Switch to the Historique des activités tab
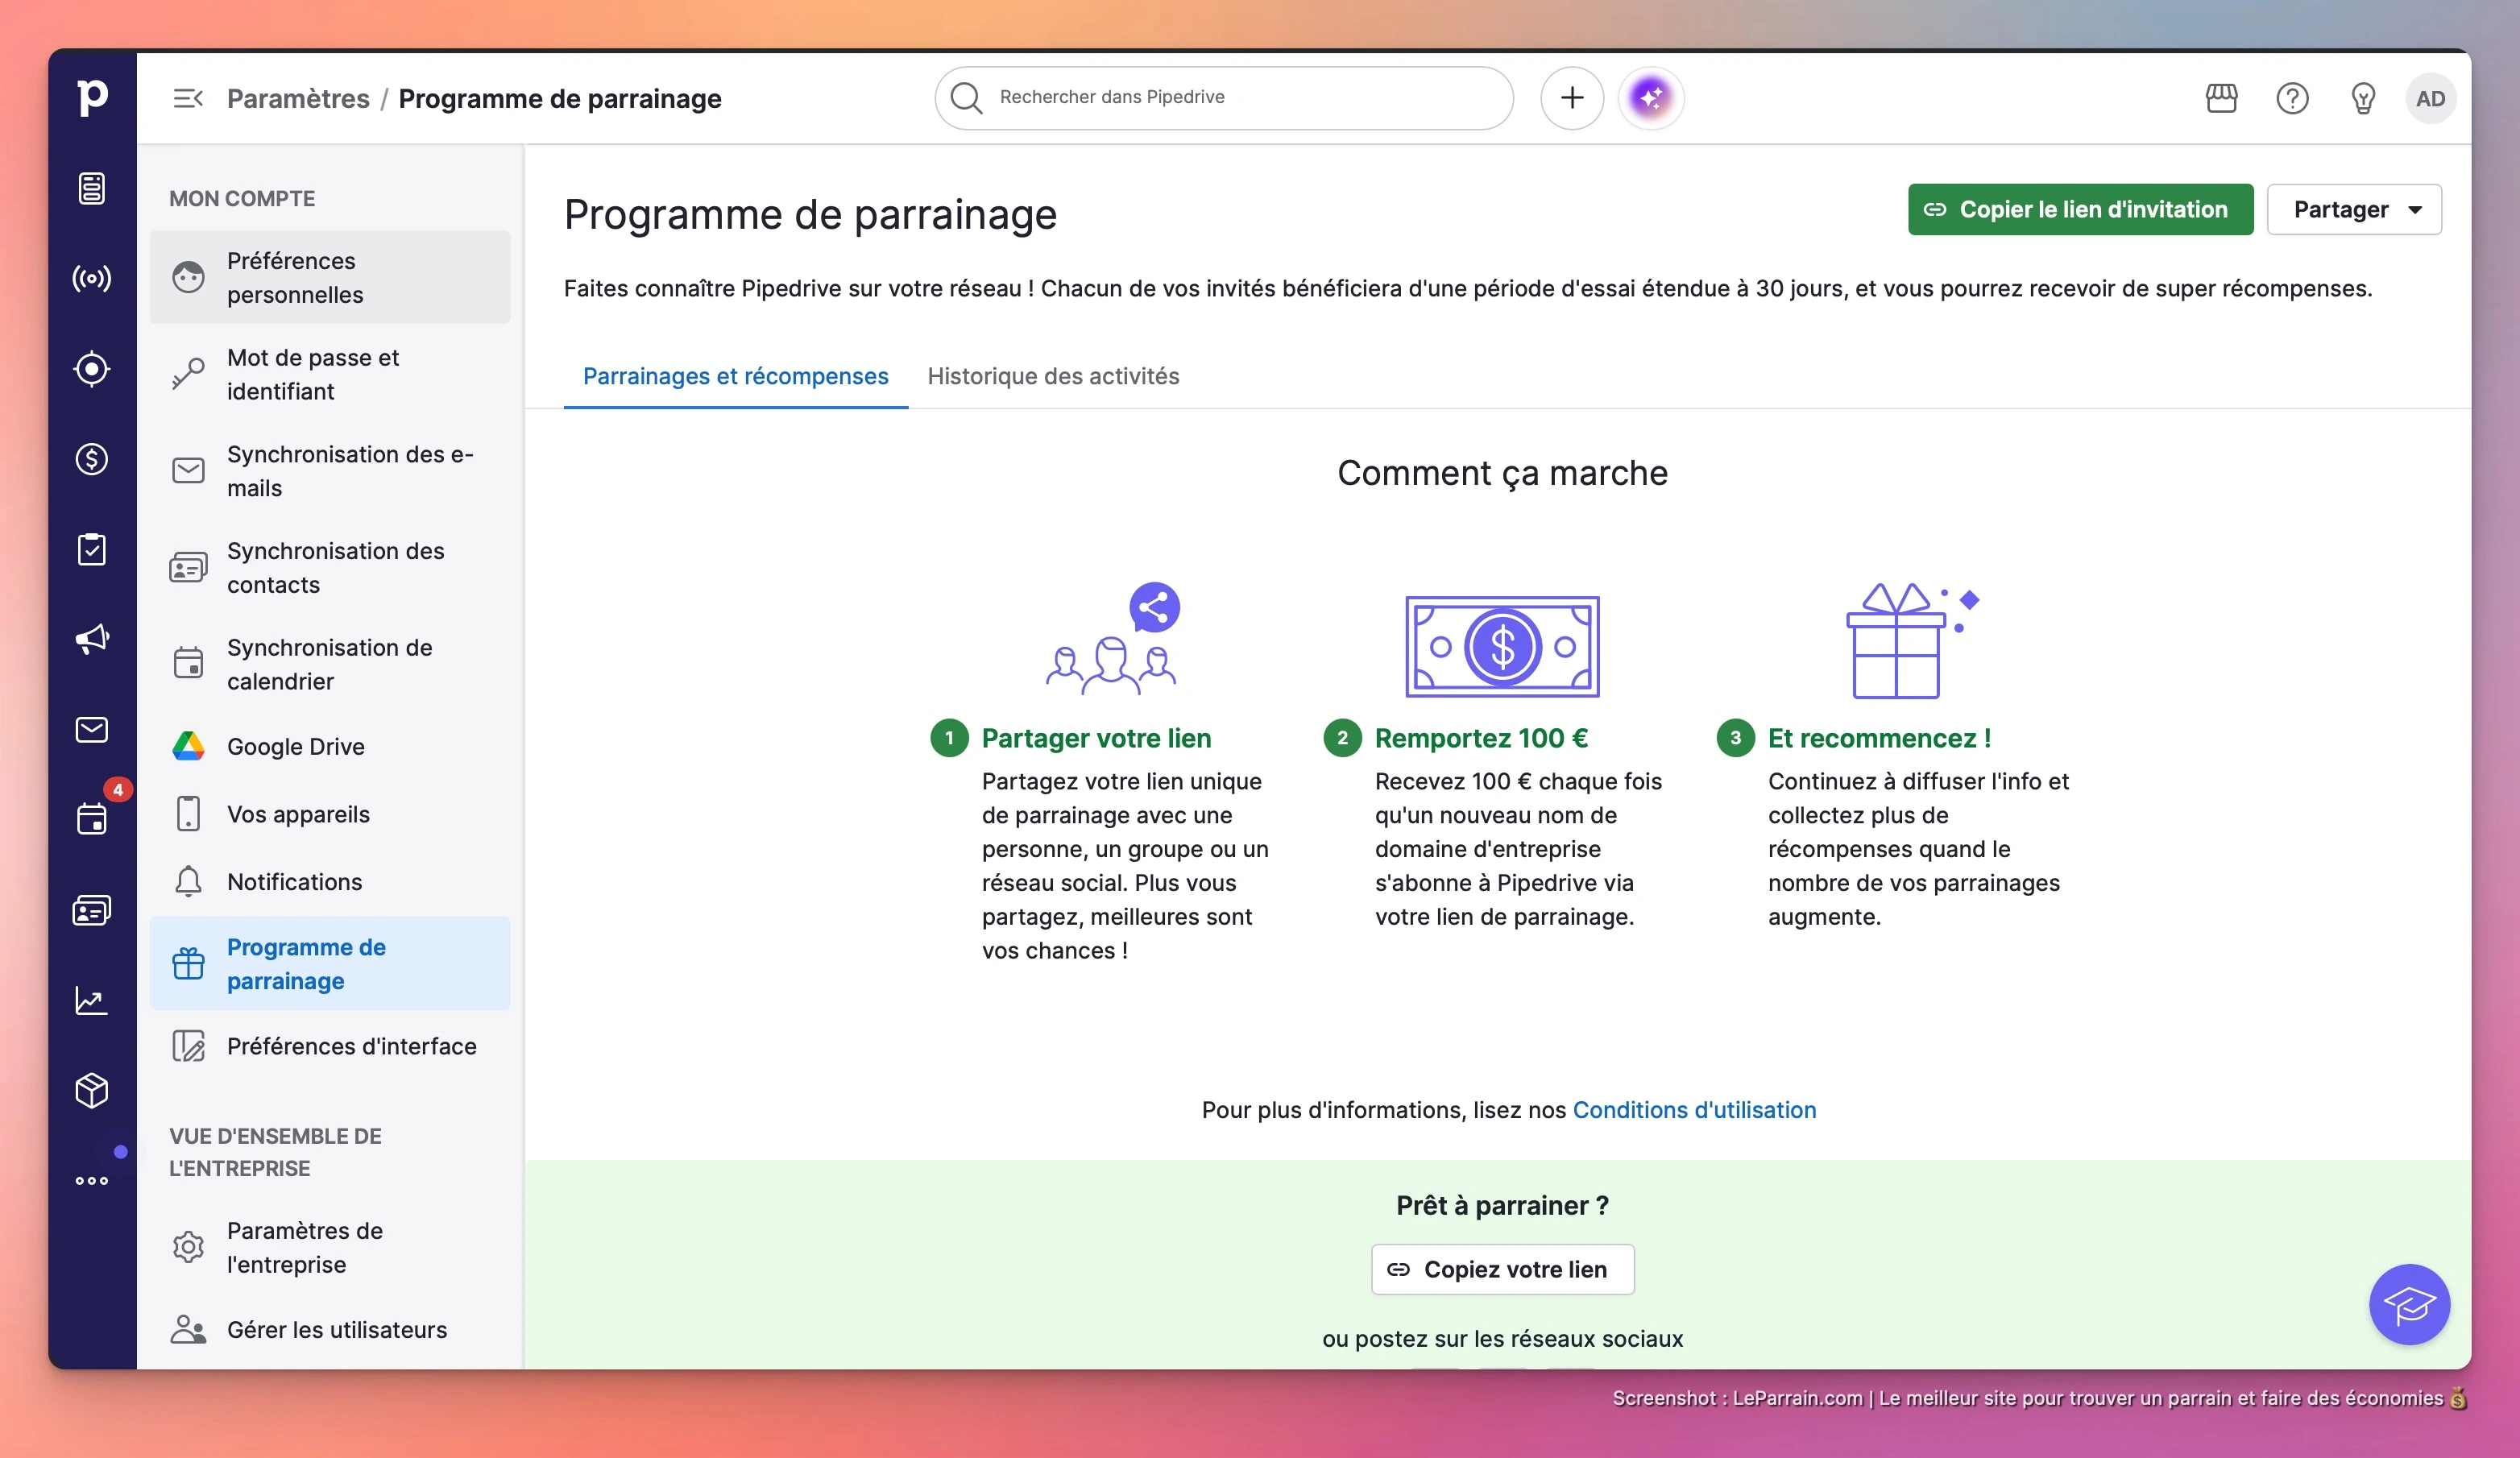The height and width of the screenshot is (1458, 2520). coord(1052,376)
